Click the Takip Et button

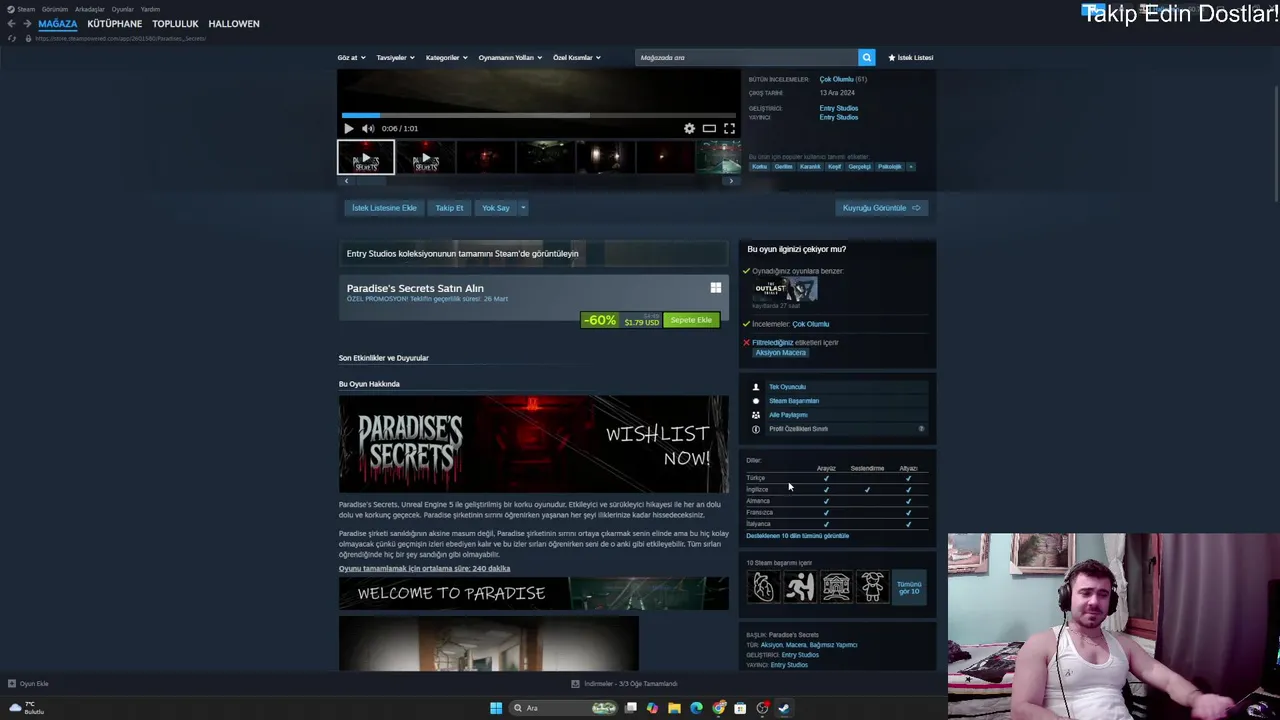click(449, 208)
